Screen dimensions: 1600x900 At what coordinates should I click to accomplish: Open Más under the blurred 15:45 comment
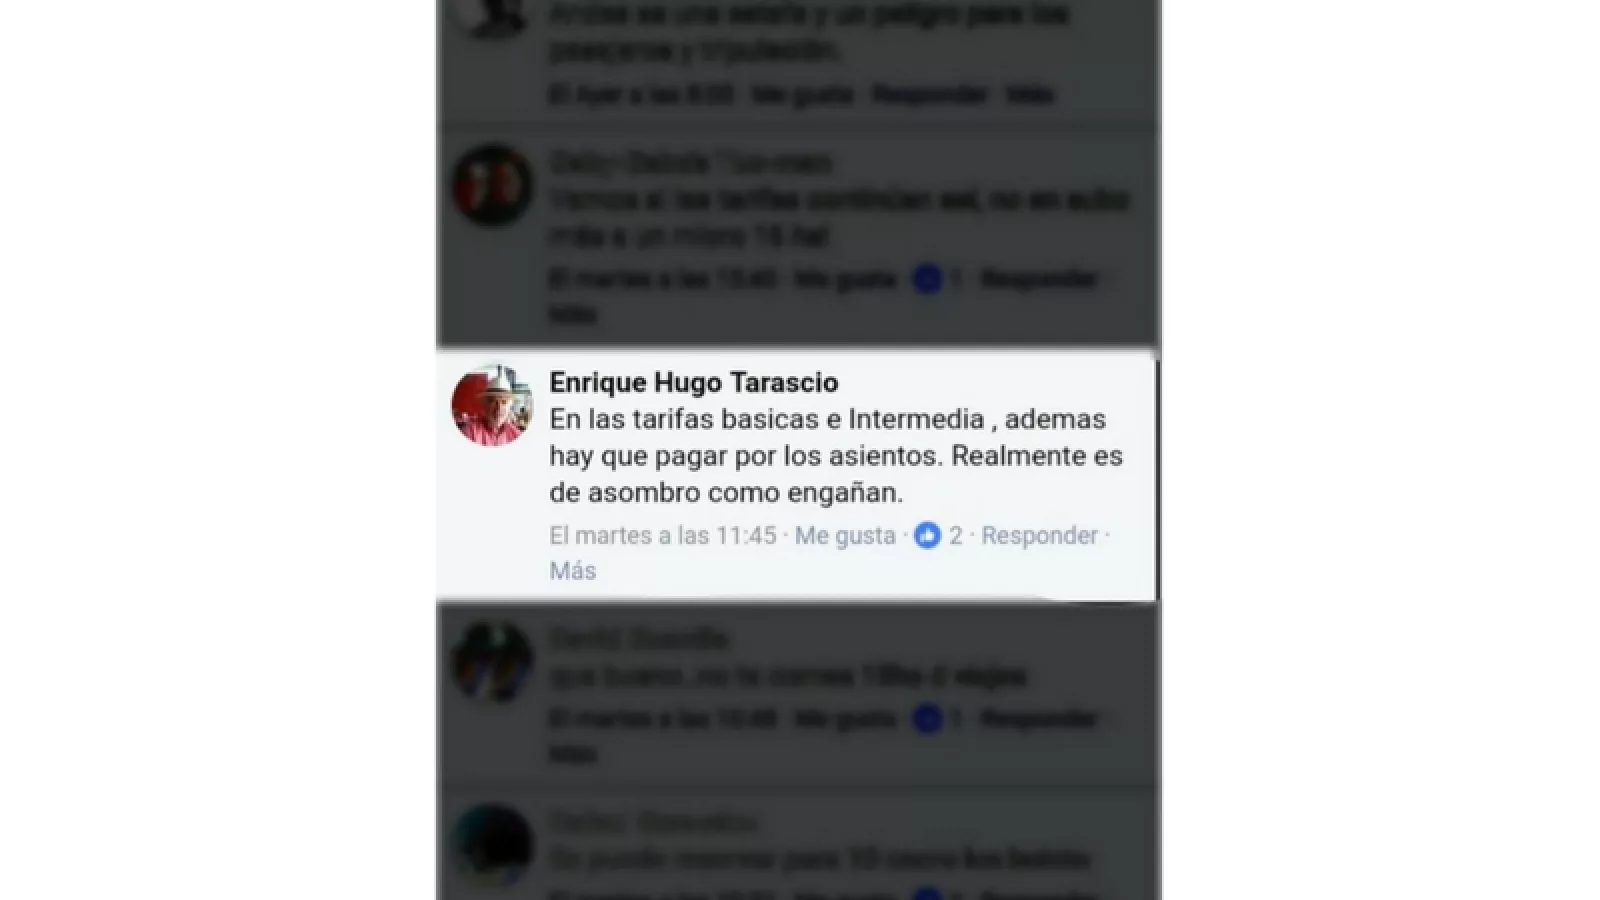[x=573, y=314]
